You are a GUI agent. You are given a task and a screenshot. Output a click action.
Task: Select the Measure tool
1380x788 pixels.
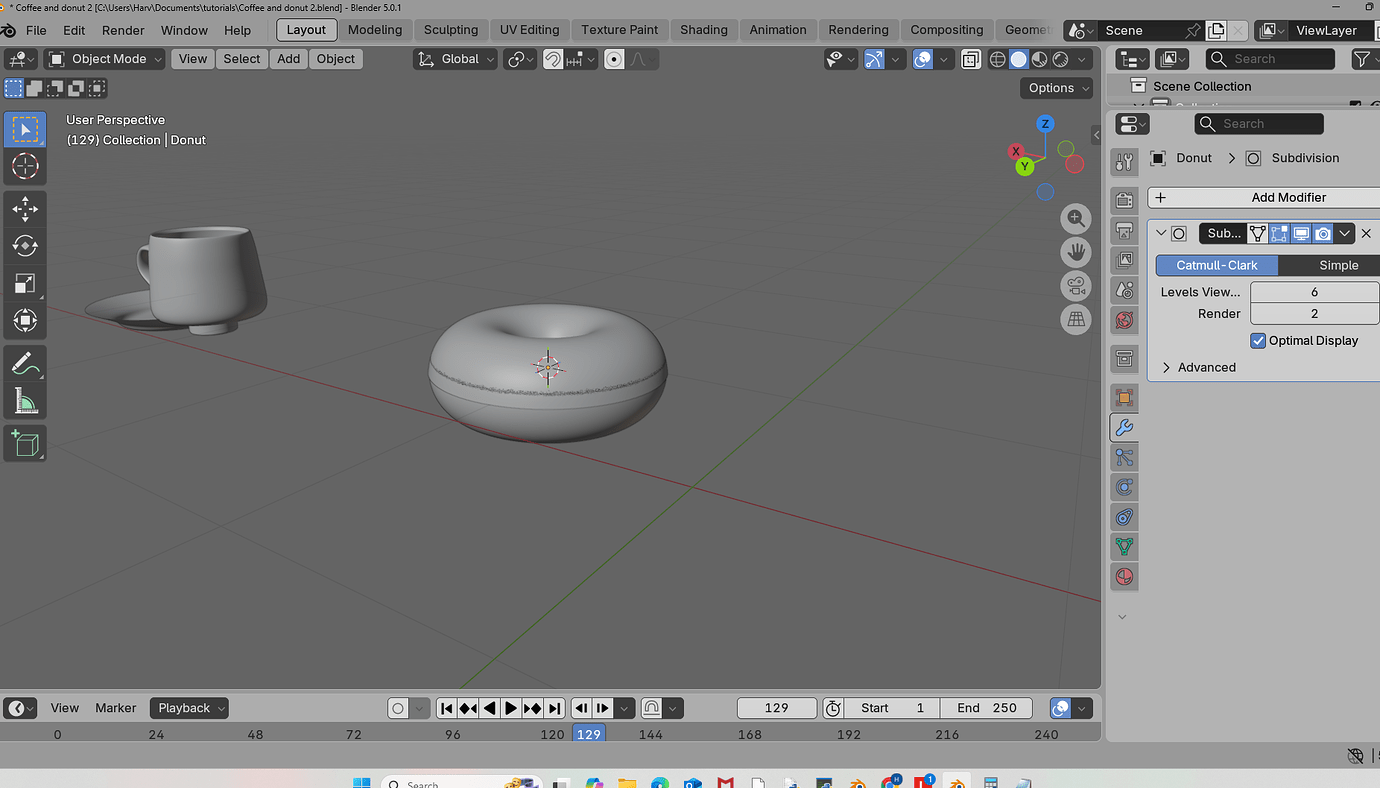(x=25, y=402)
